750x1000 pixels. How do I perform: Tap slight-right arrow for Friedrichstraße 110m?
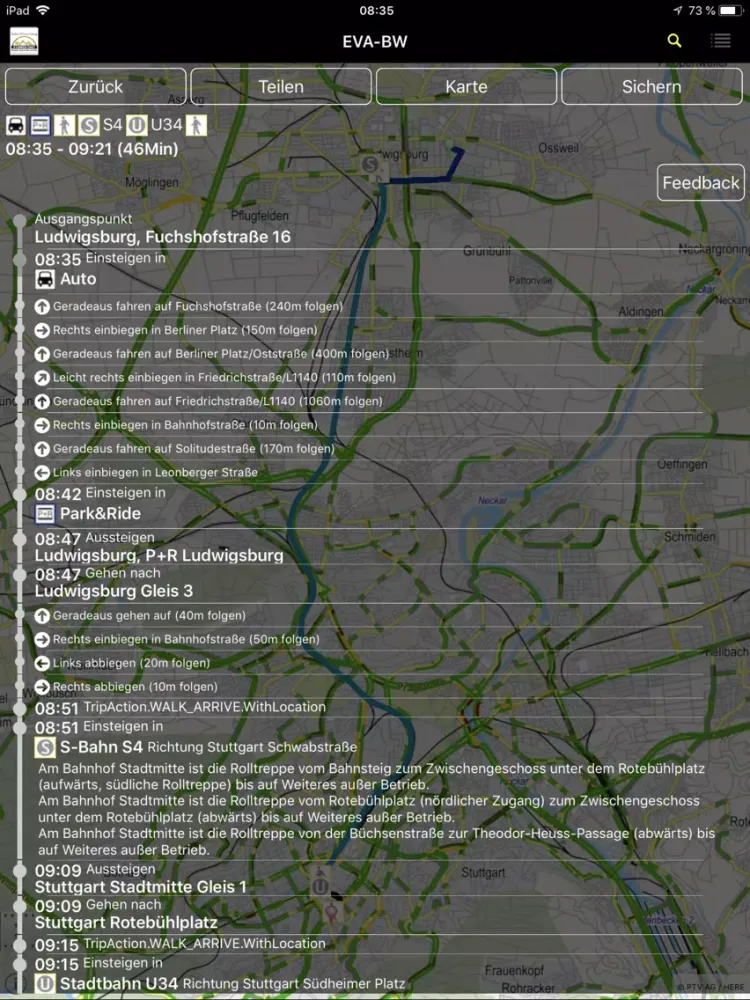42,378
